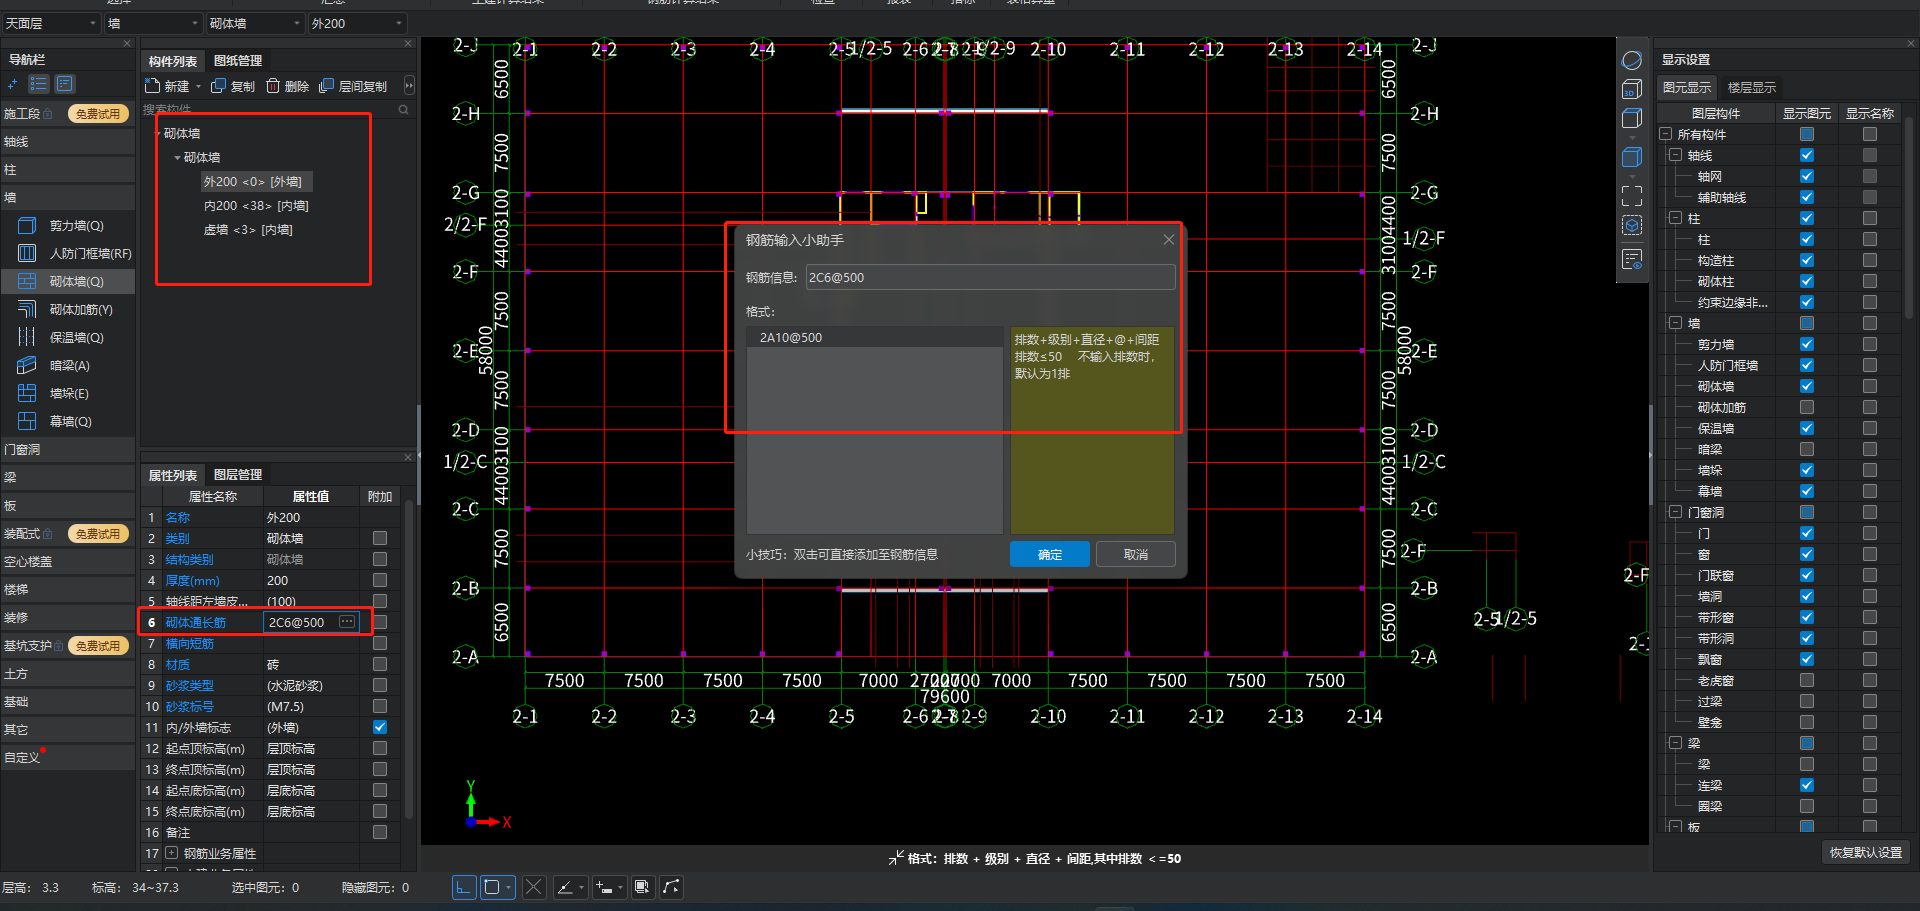This screenshot has height=911, width=1920.
Task: Check 显示图元 for 暗梁
Action: [x=1807, y=449]
